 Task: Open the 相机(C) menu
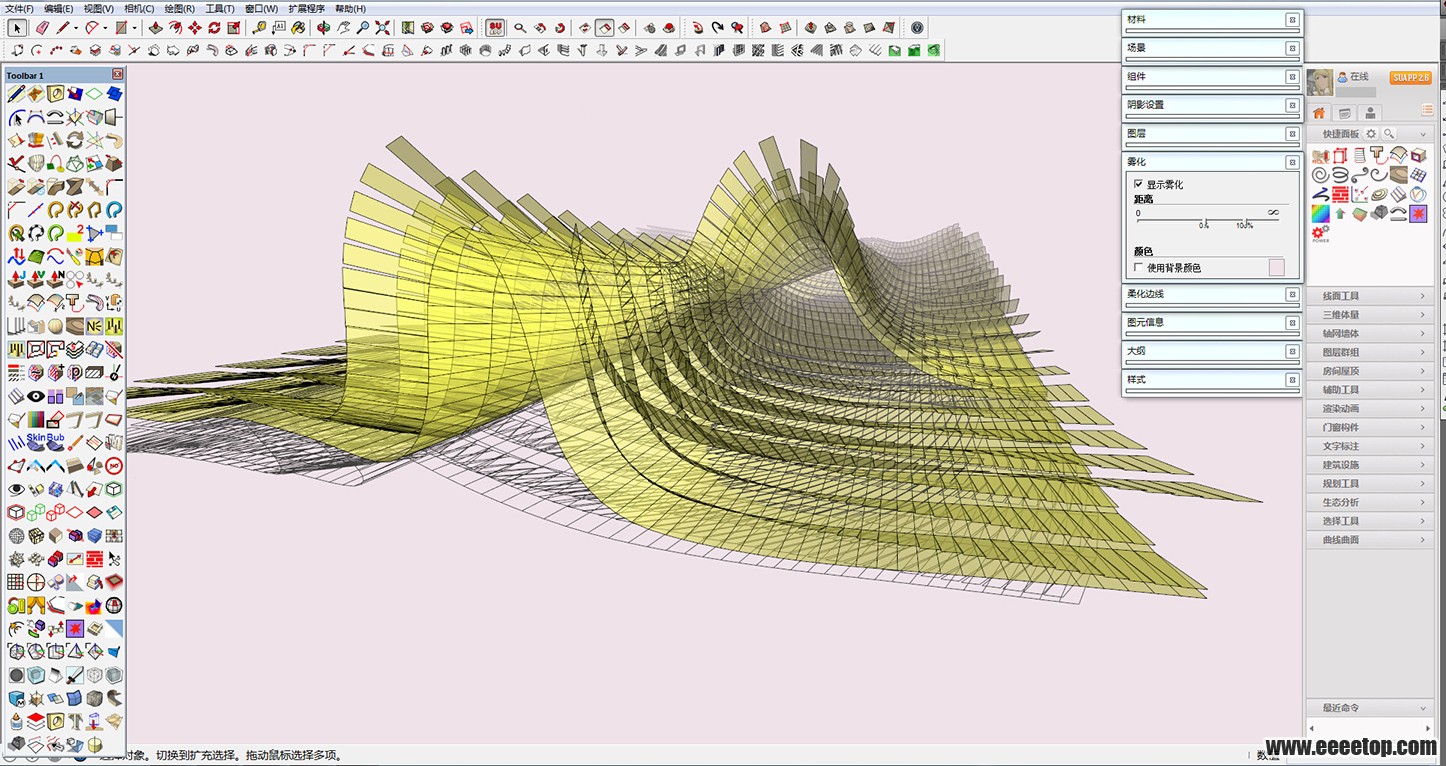click(x=139, y=8)
